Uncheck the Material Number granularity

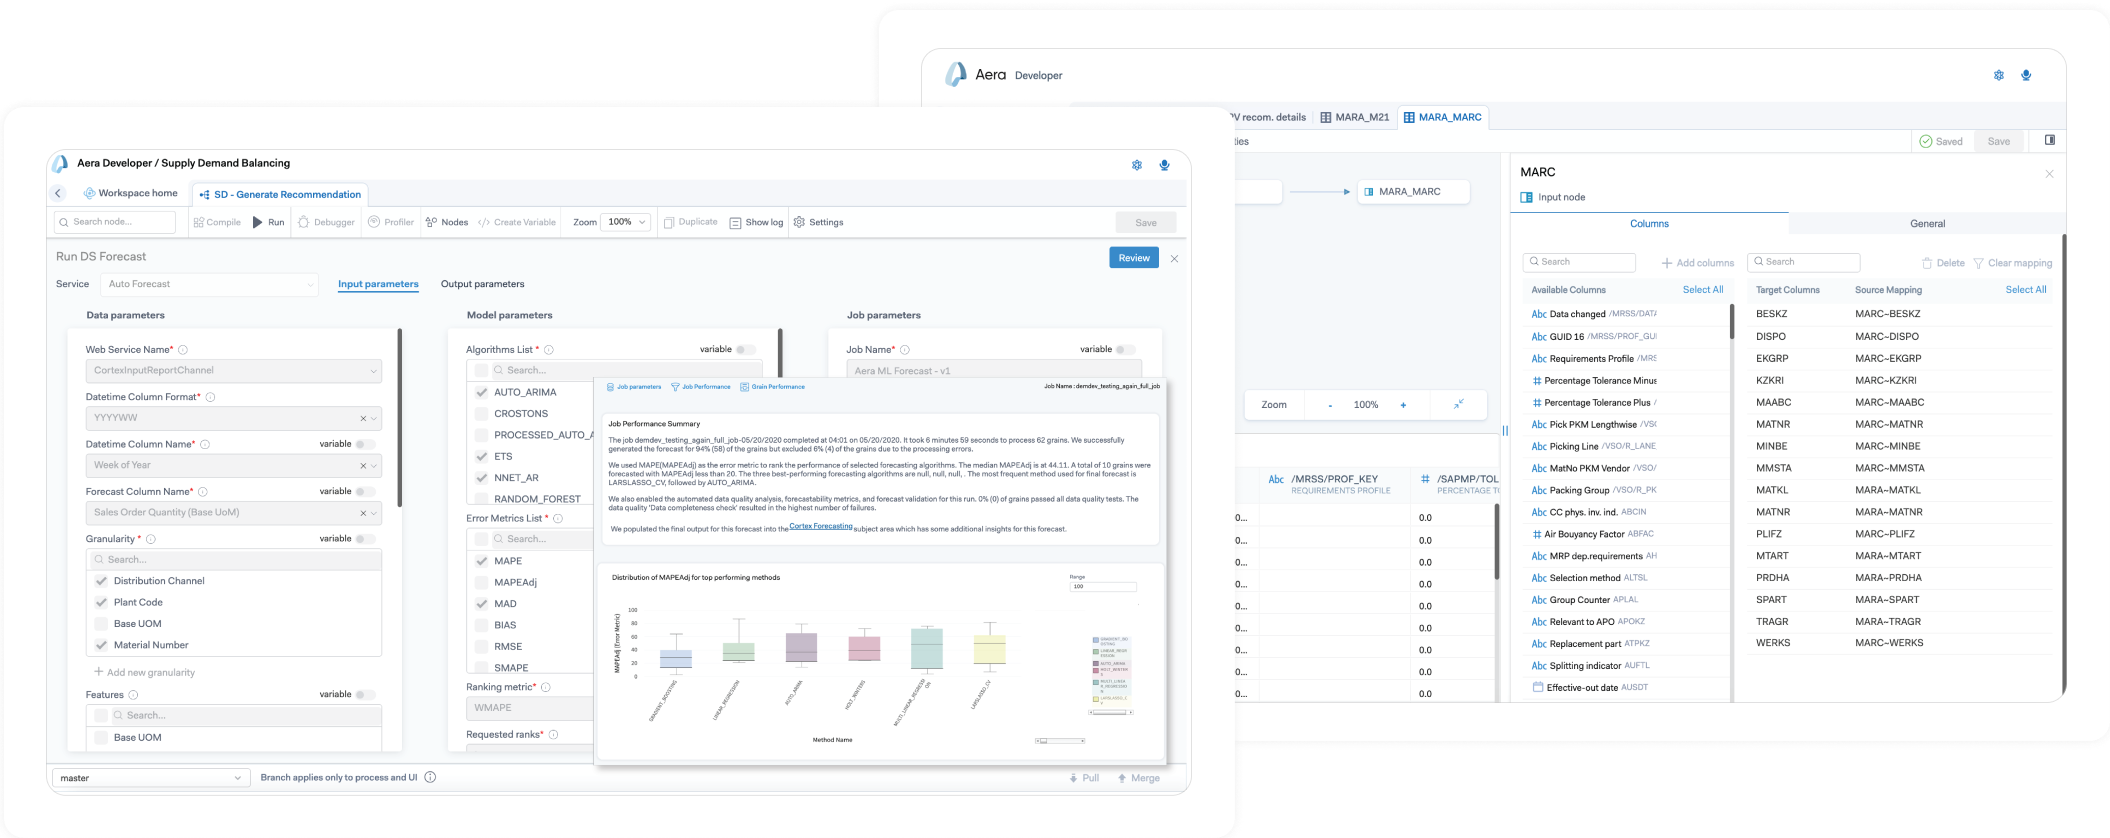pos(101,645)
